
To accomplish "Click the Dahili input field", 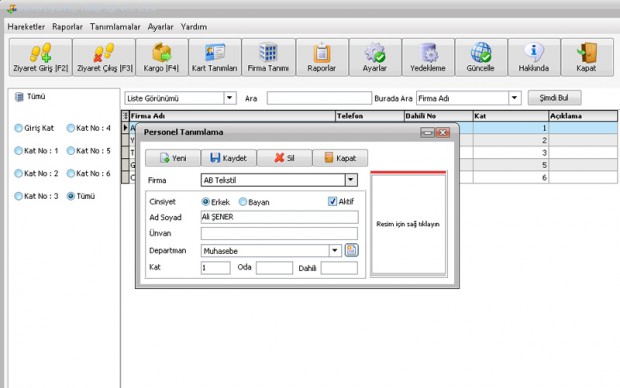I will (x=339, y=268).
